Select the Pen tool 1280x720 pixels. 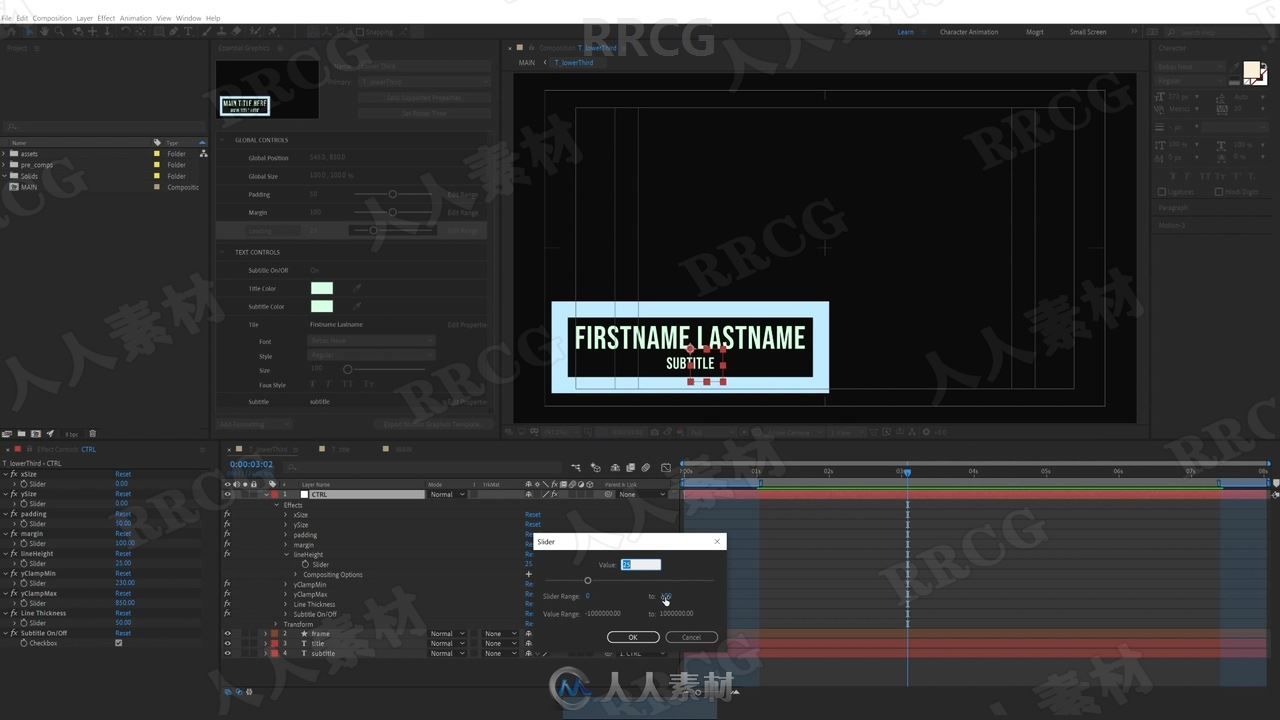pos(173,32)
